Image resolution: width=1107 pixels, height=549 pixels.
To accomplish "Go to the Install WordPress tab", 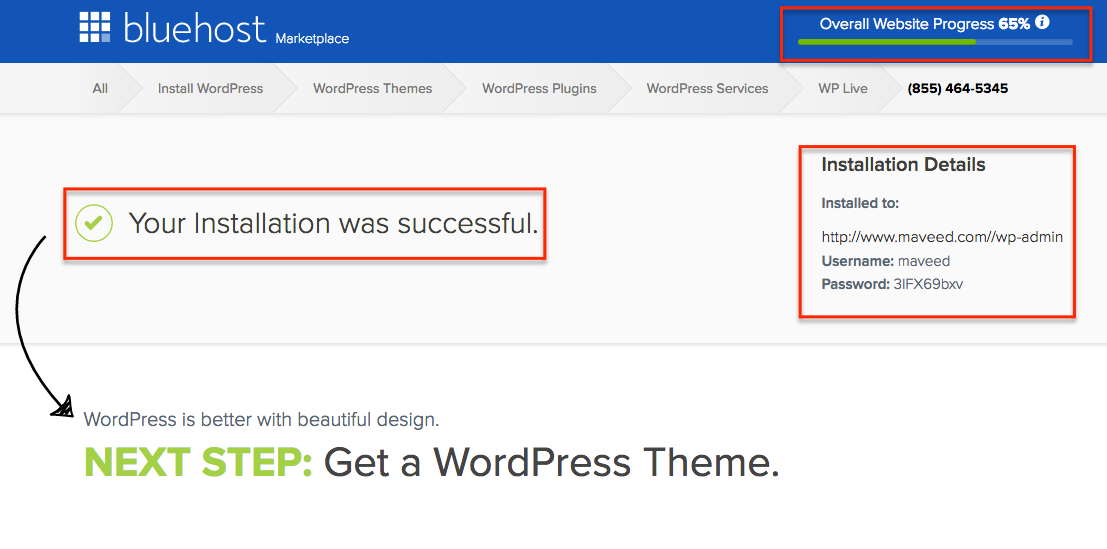I will coord(210,88).
